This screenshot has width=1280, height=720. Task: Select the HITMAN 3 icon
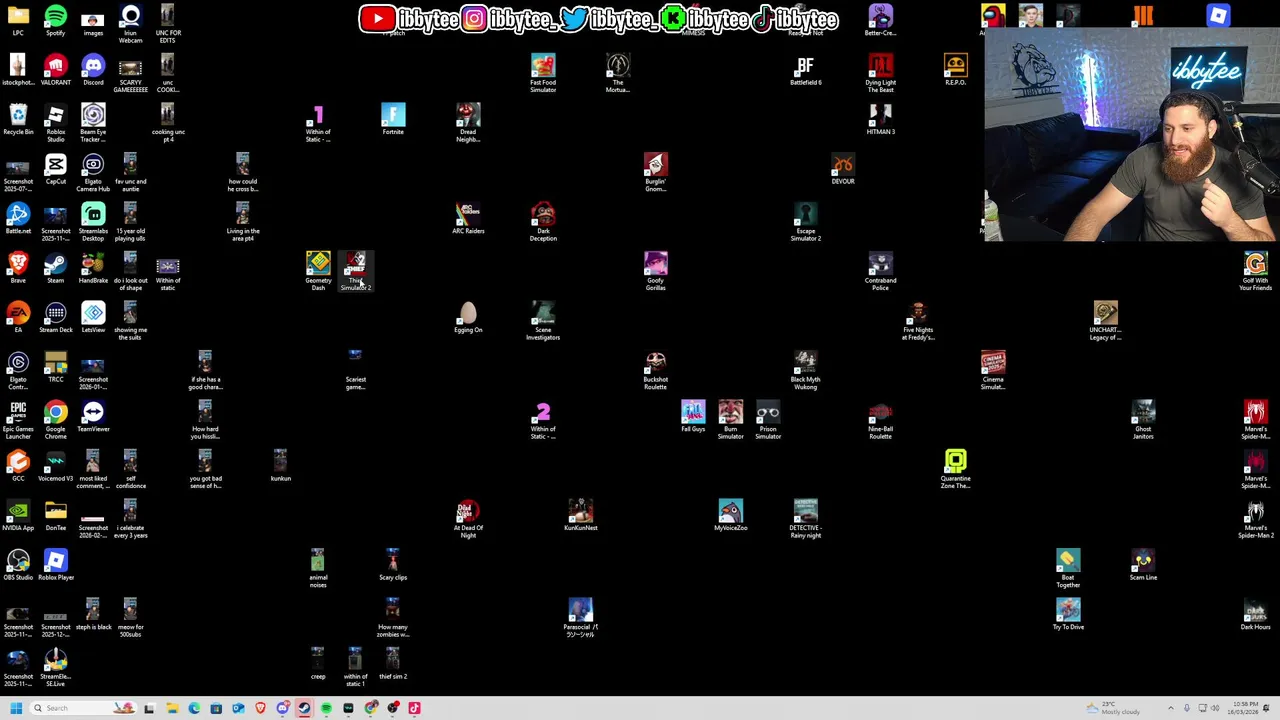pyautogui.click(x=880, y=120)
